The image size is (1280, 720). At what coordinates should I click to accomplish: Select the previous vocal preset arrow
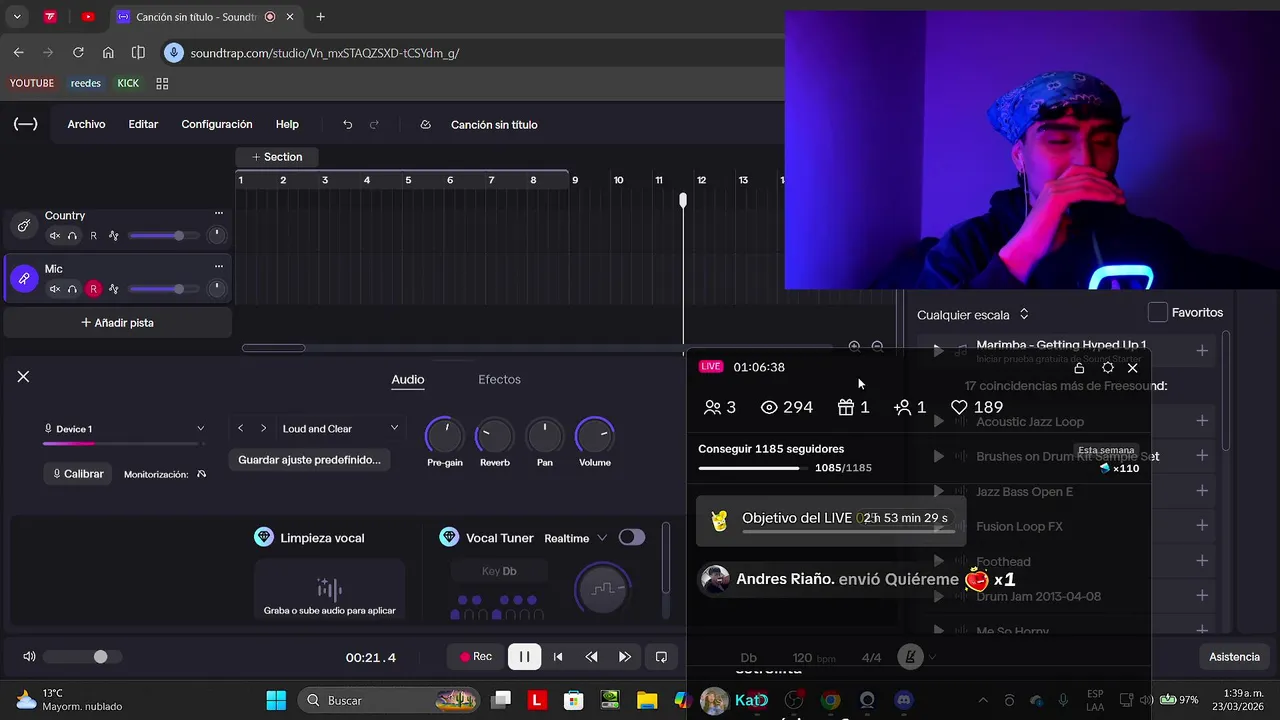(x=240, y=428)
